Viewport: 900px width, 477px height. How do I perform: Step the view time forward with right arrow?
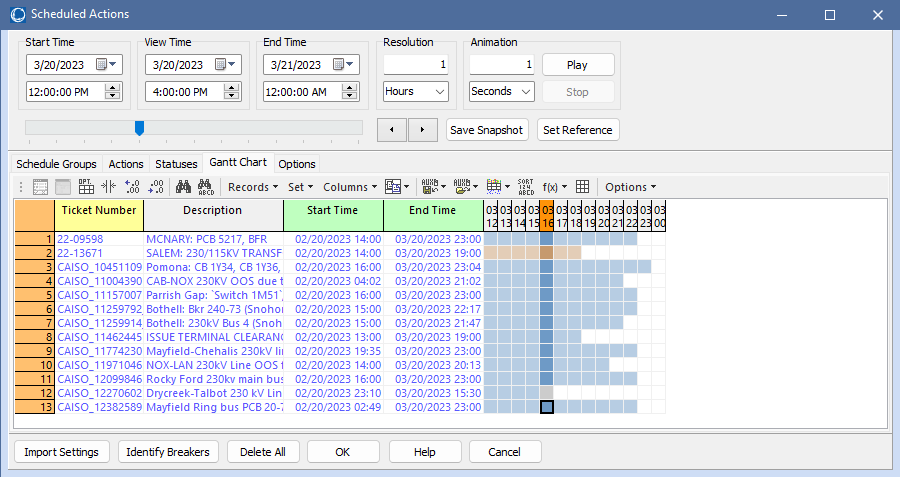click(x=424, y=130)
